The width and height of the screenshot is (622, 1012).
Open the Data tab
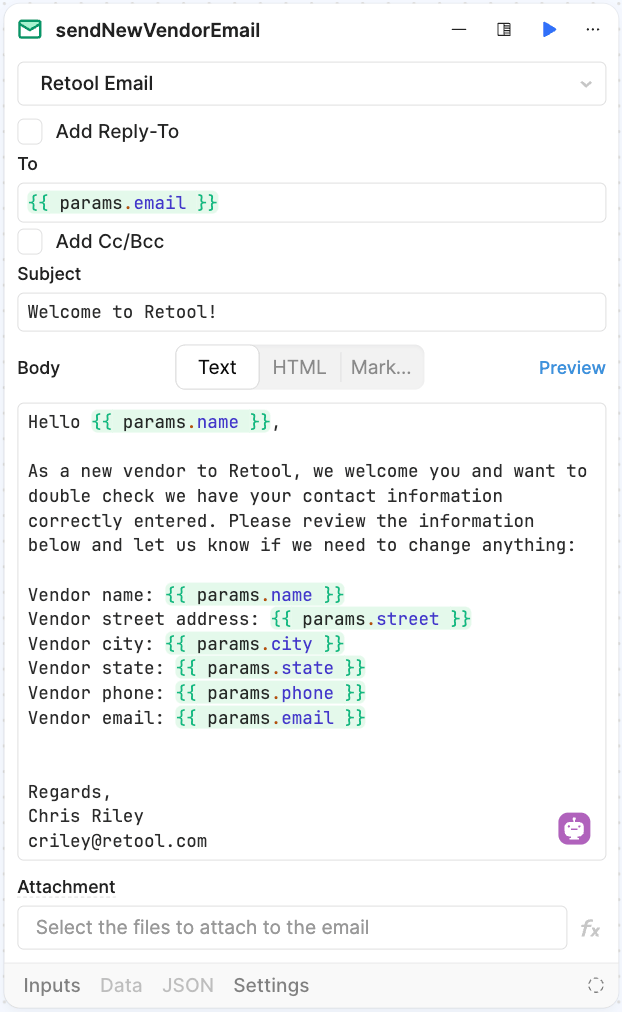coord(121,986)
